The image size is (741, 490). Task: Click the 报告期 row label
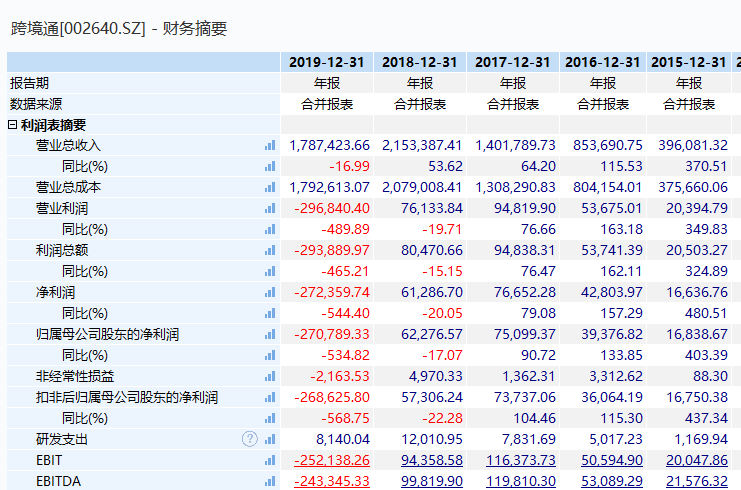(29, 83)
